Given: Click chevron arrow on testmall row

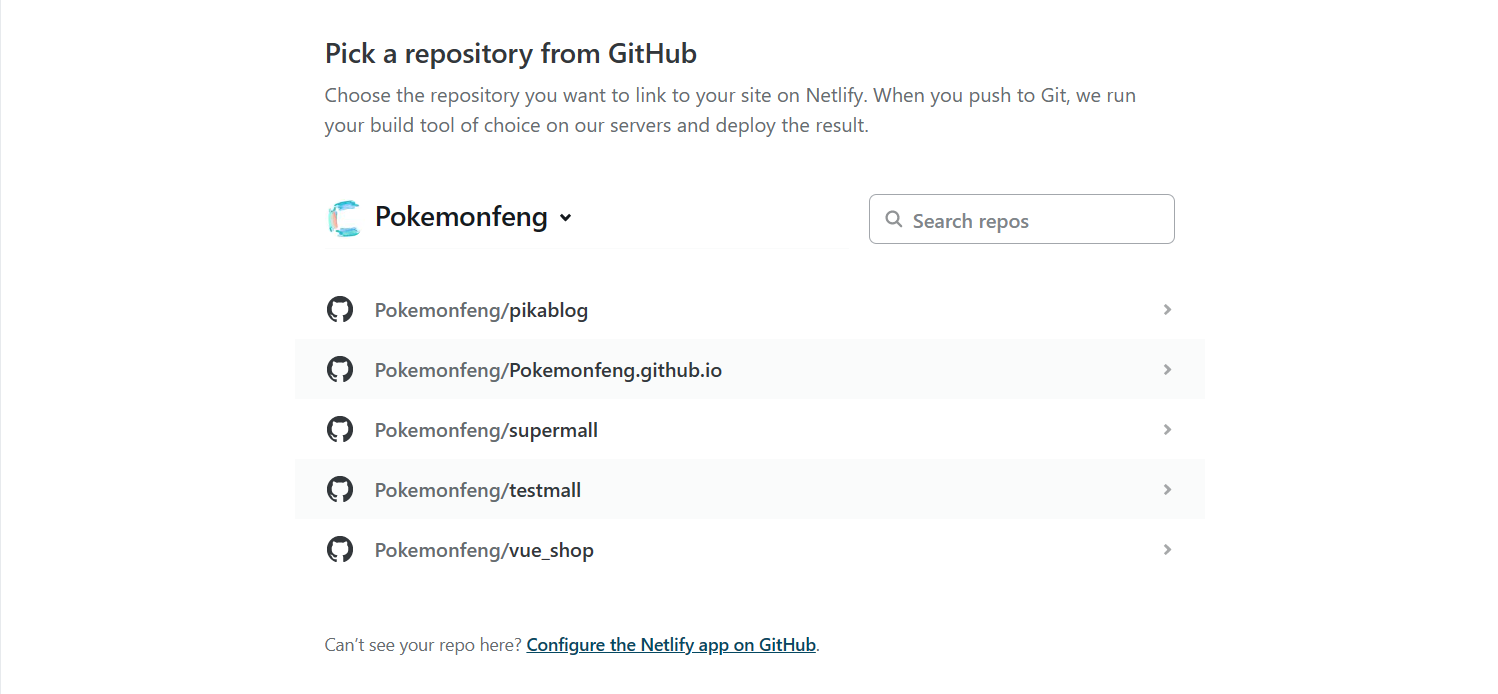Looking at the screenshot, I should click(x=1167, y=489).
